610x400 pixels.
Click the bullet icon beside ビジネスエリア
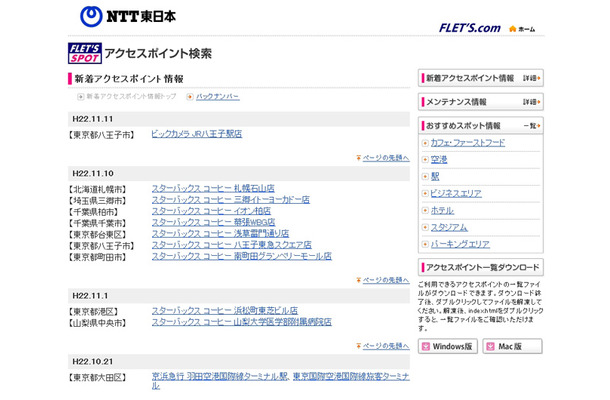425,194
